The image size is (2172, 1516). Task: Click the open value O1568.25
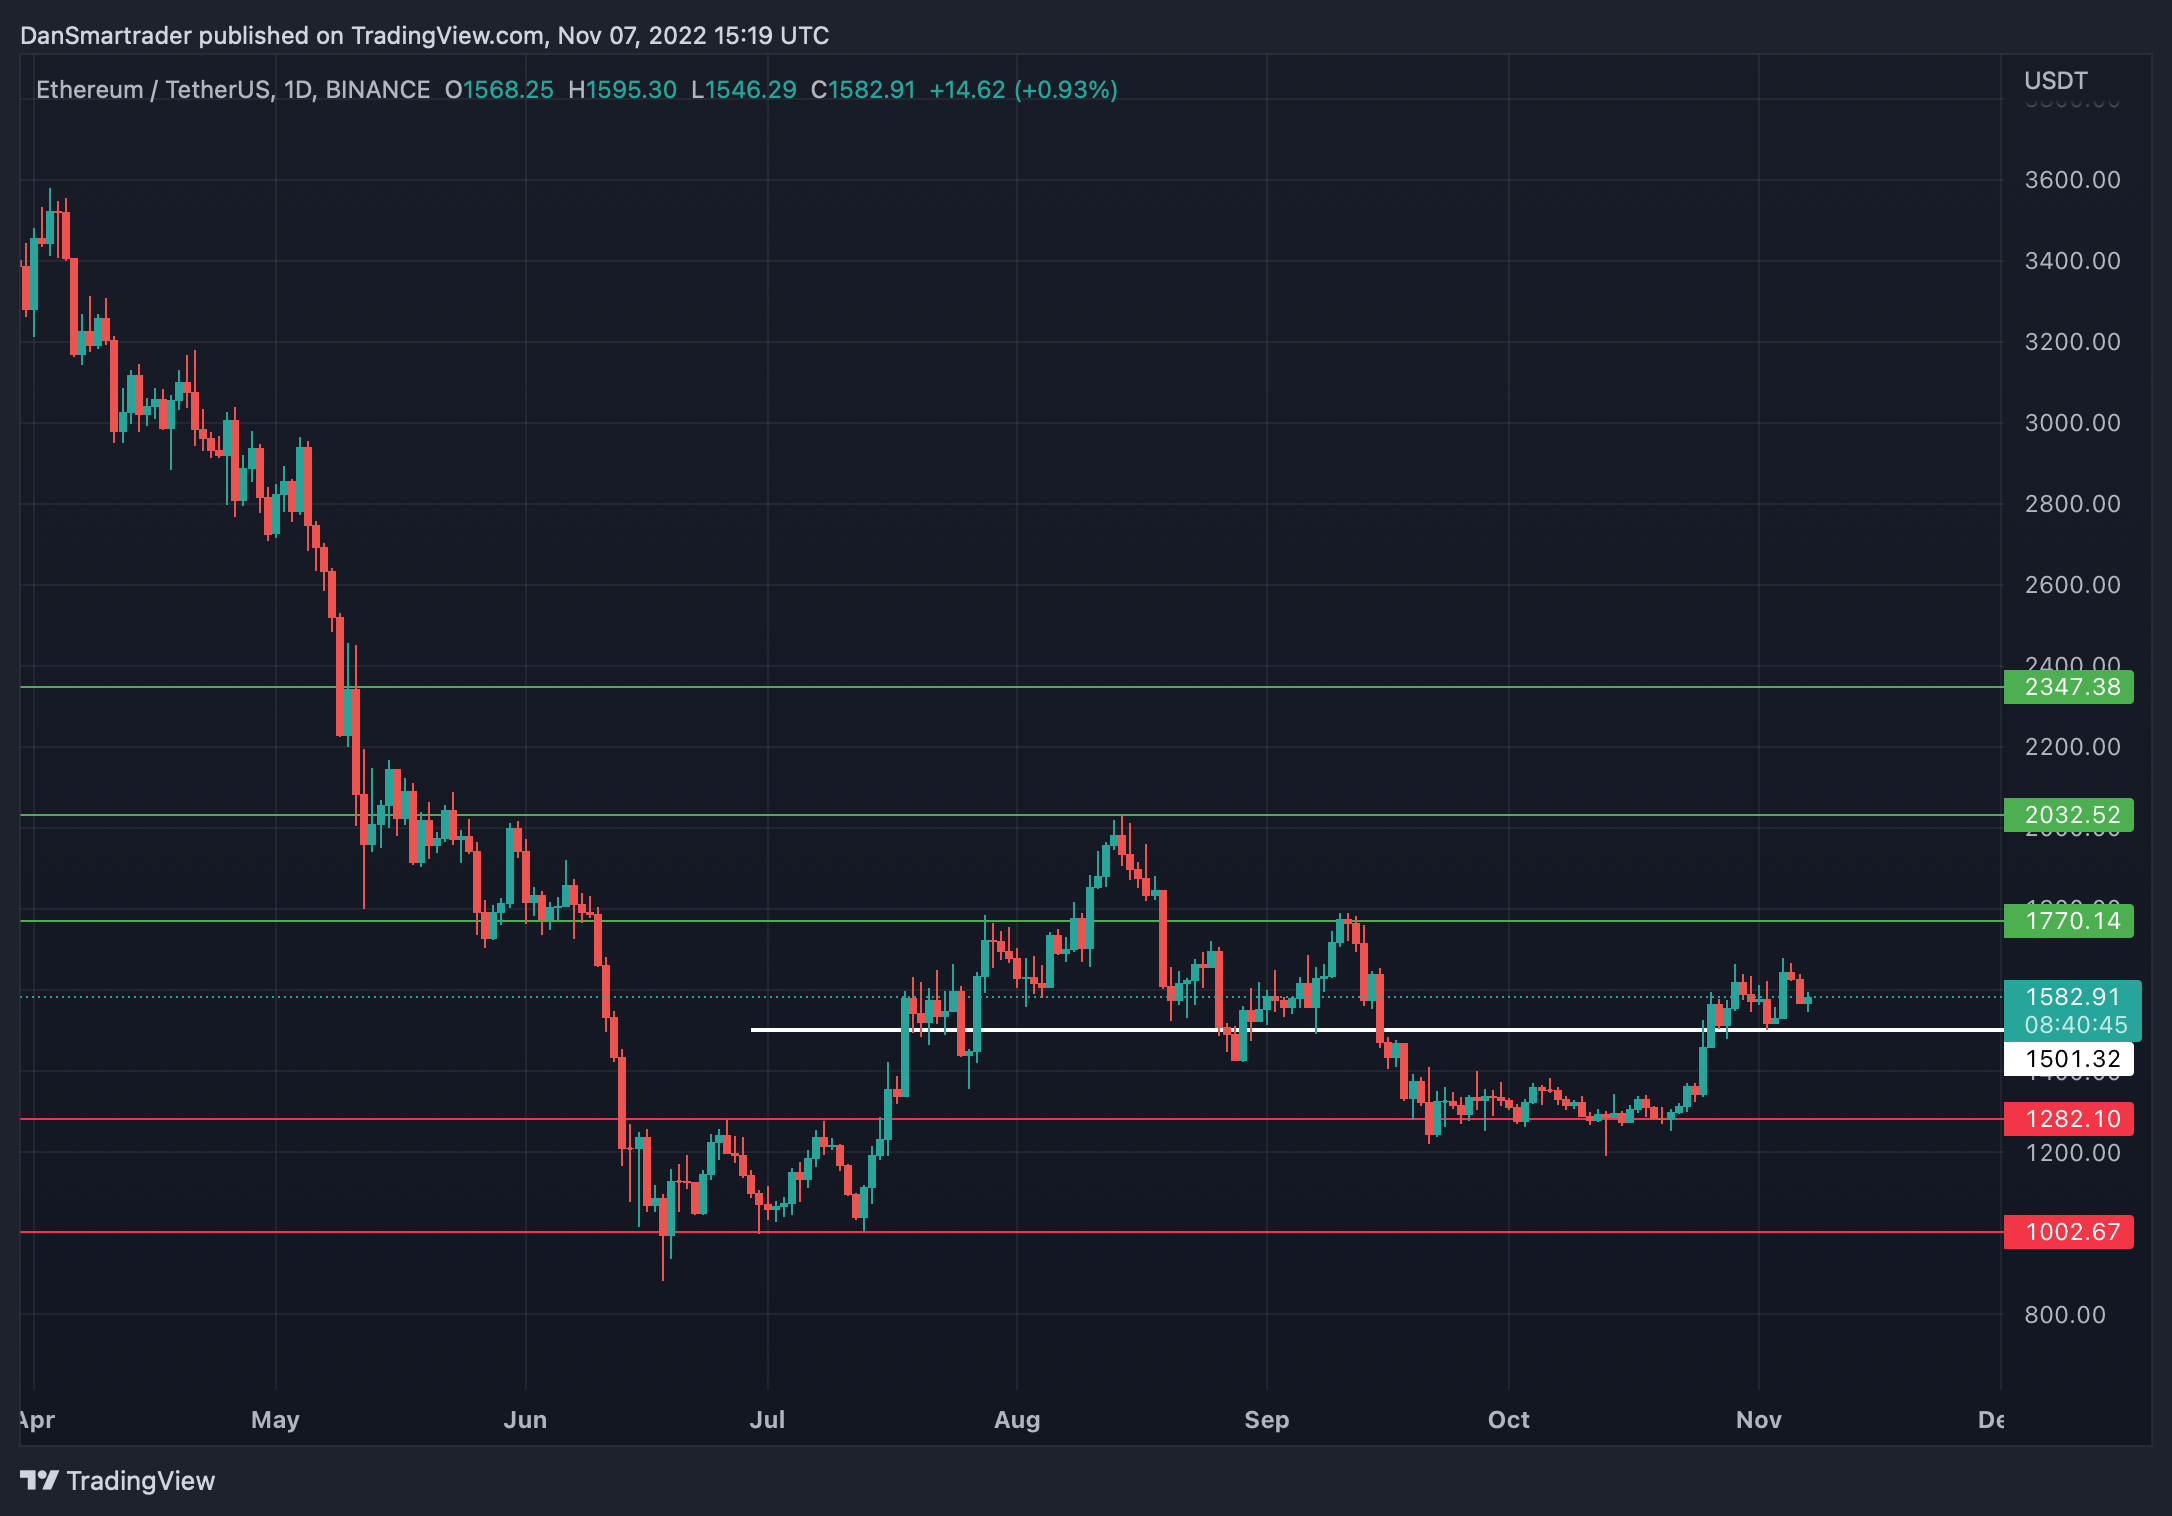point(499,90)
